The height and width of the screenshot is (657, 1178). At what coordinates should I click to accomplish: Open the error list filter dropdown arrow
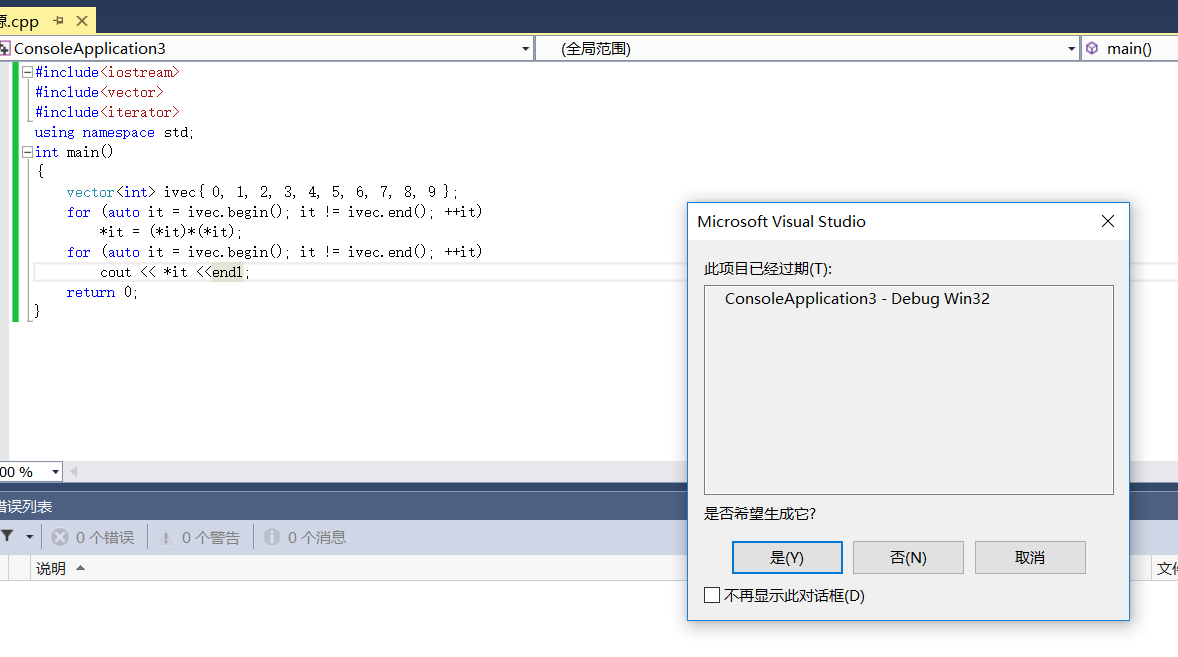coord(29,537)
